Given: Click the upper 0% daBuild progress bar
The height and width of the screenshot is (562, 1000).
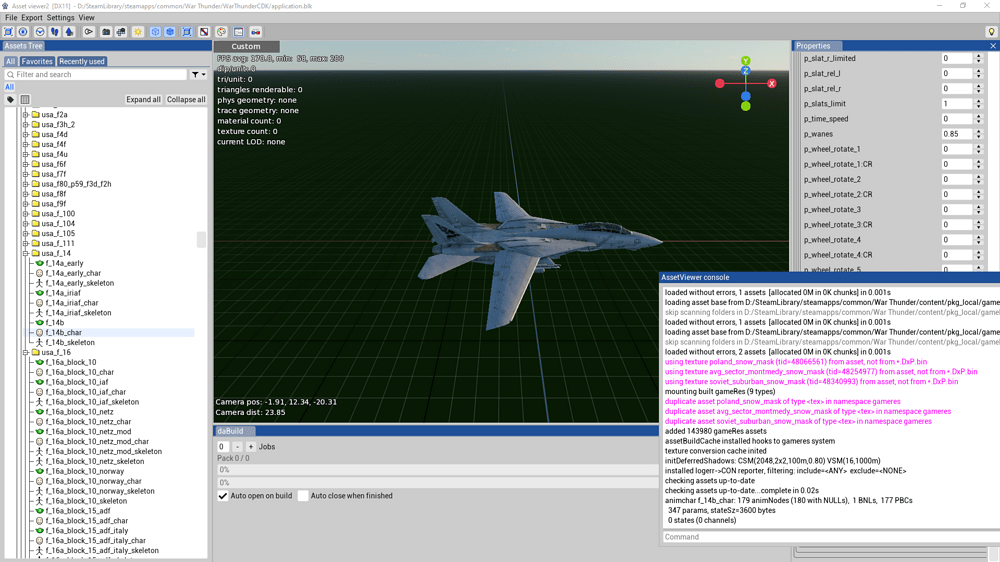Looking at the screenshot, I should 437,470.
